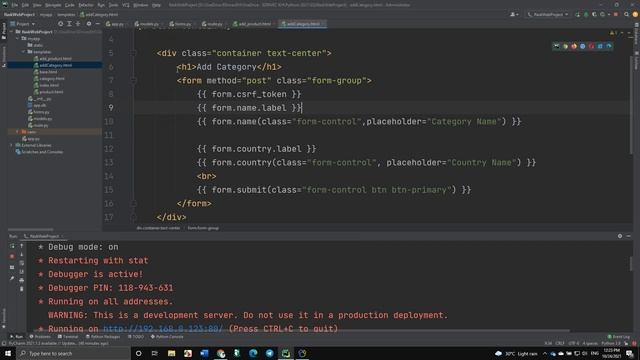Click Scroll down arrow in Run panel

tap(22, 255)
